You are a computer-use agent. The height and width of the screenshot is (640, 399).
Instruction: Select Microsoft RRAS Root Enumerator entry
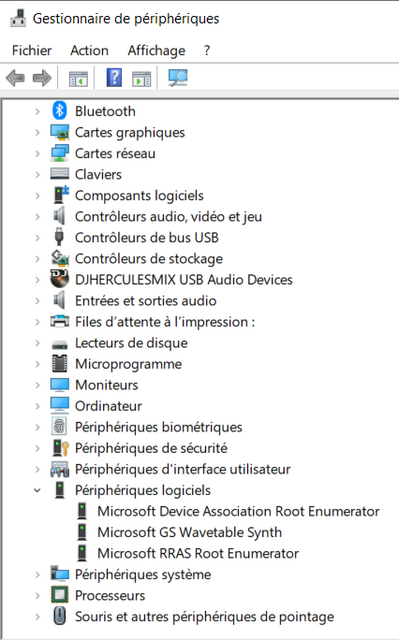[x=198, y=553]
